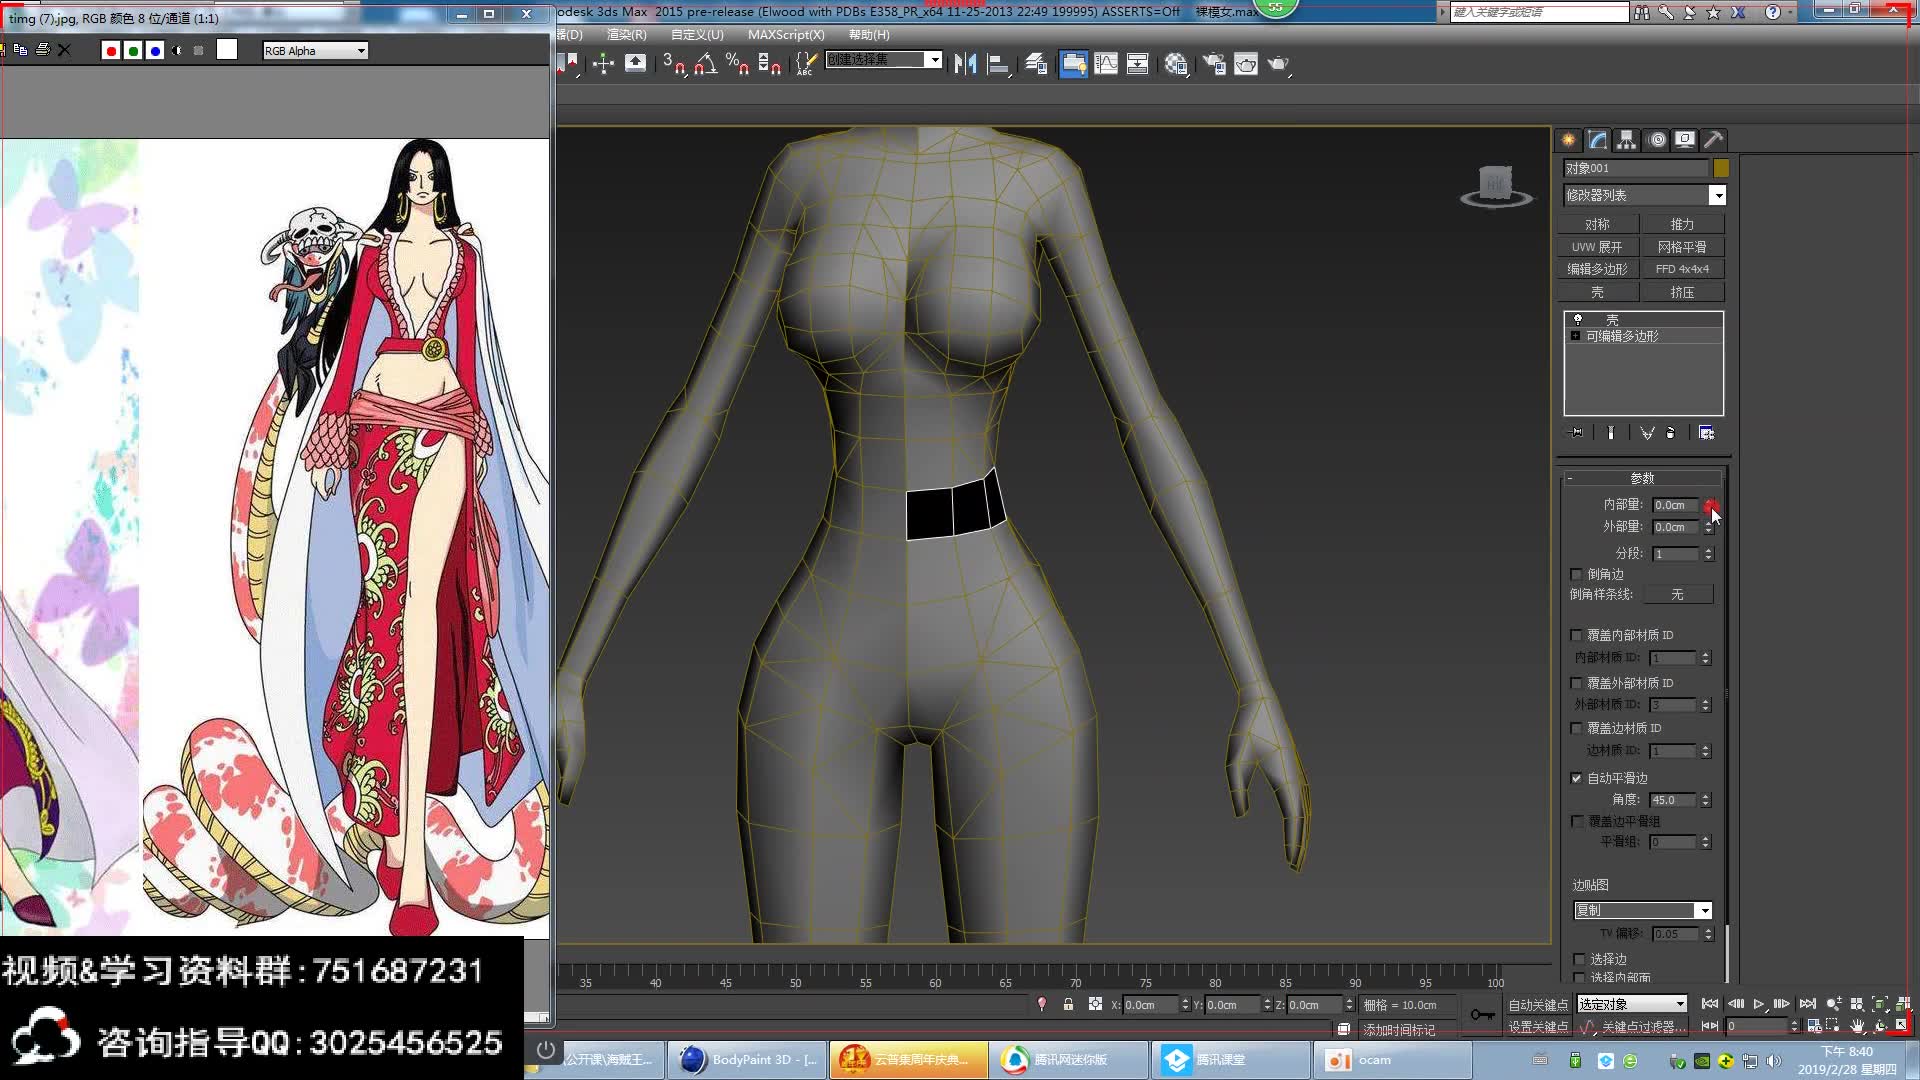Screen dimensions: 1920x1080
Task: Enable 覆盖内部材质 ID checkbox
Action: coord(1577,635)
